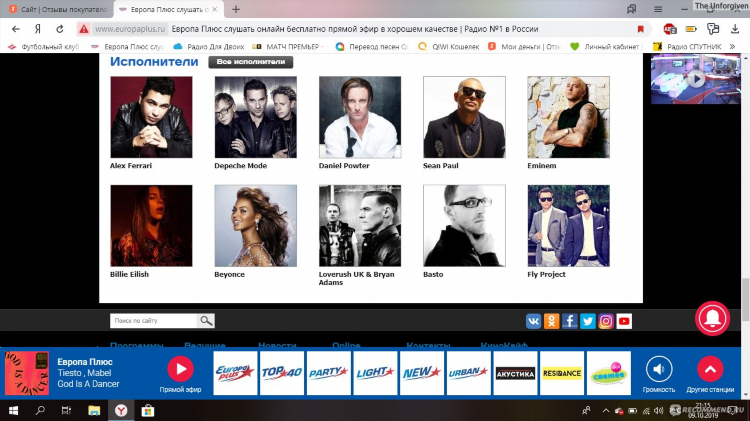The width and height of the screenshot is (750, 421).
Task: Reload the page with the refresh icon
Action: pos(59,29)
